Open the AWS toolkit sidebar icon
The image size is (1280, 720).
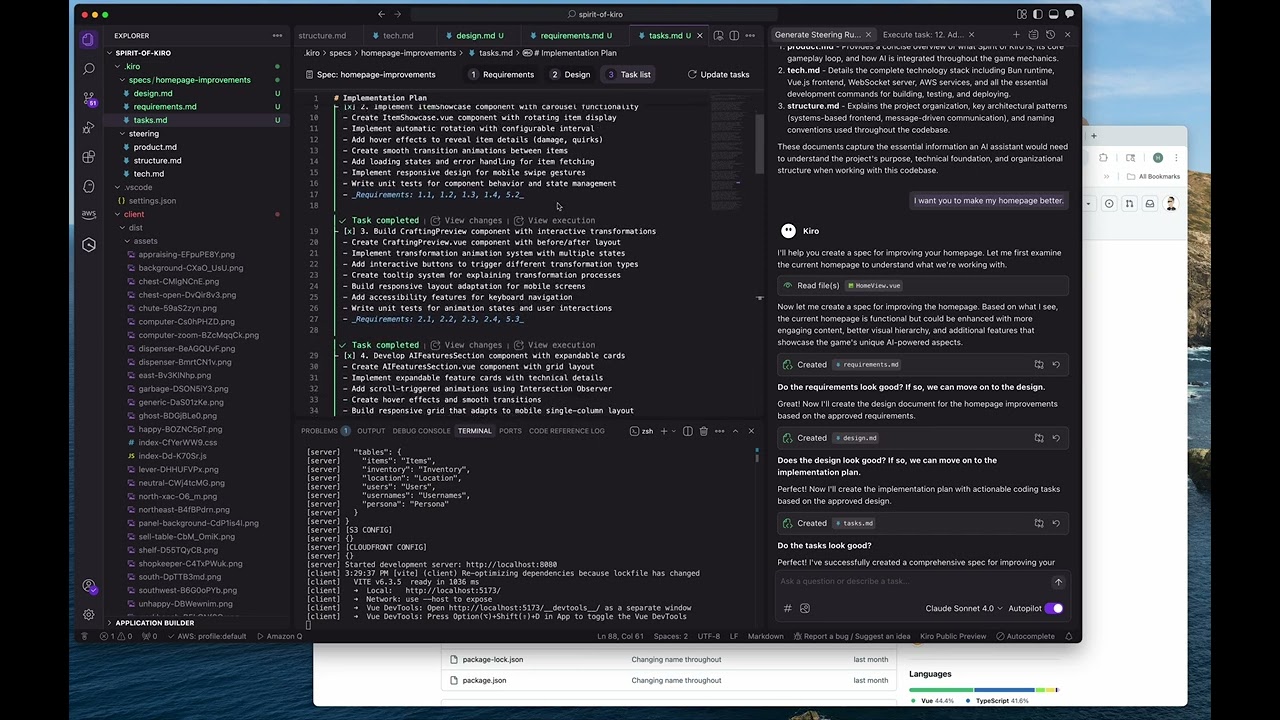click(x=88, y=214)
